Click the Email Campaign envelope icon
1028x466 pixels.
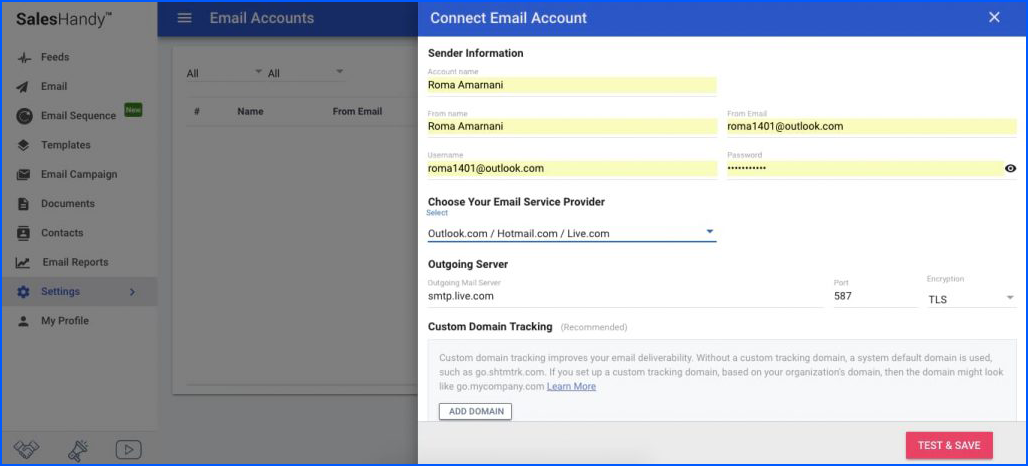24,174
